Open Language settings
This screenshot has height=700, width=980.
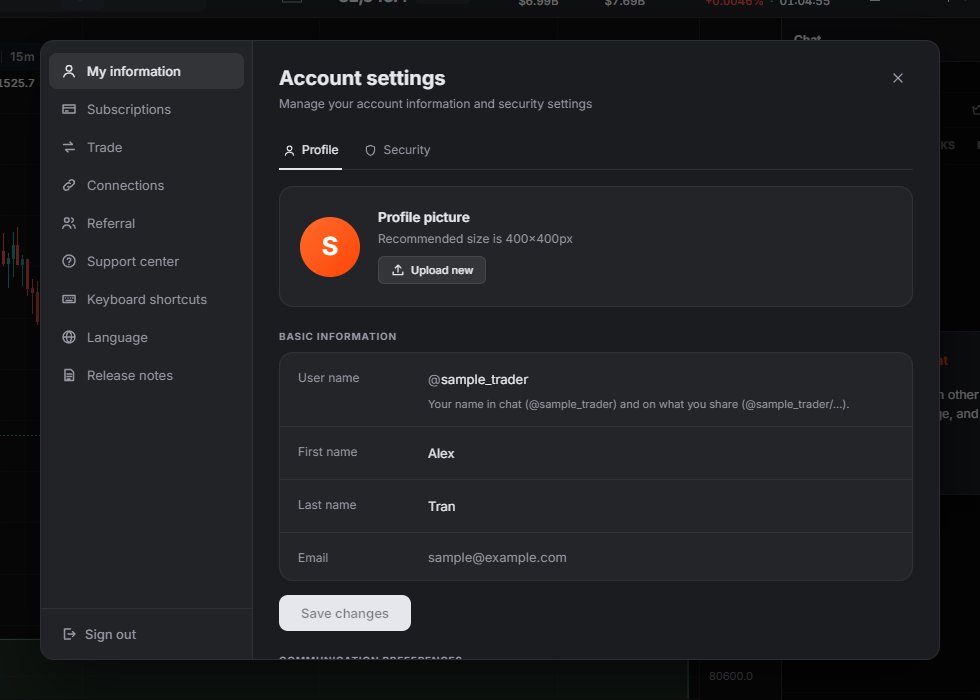click(x=146, y=338)
